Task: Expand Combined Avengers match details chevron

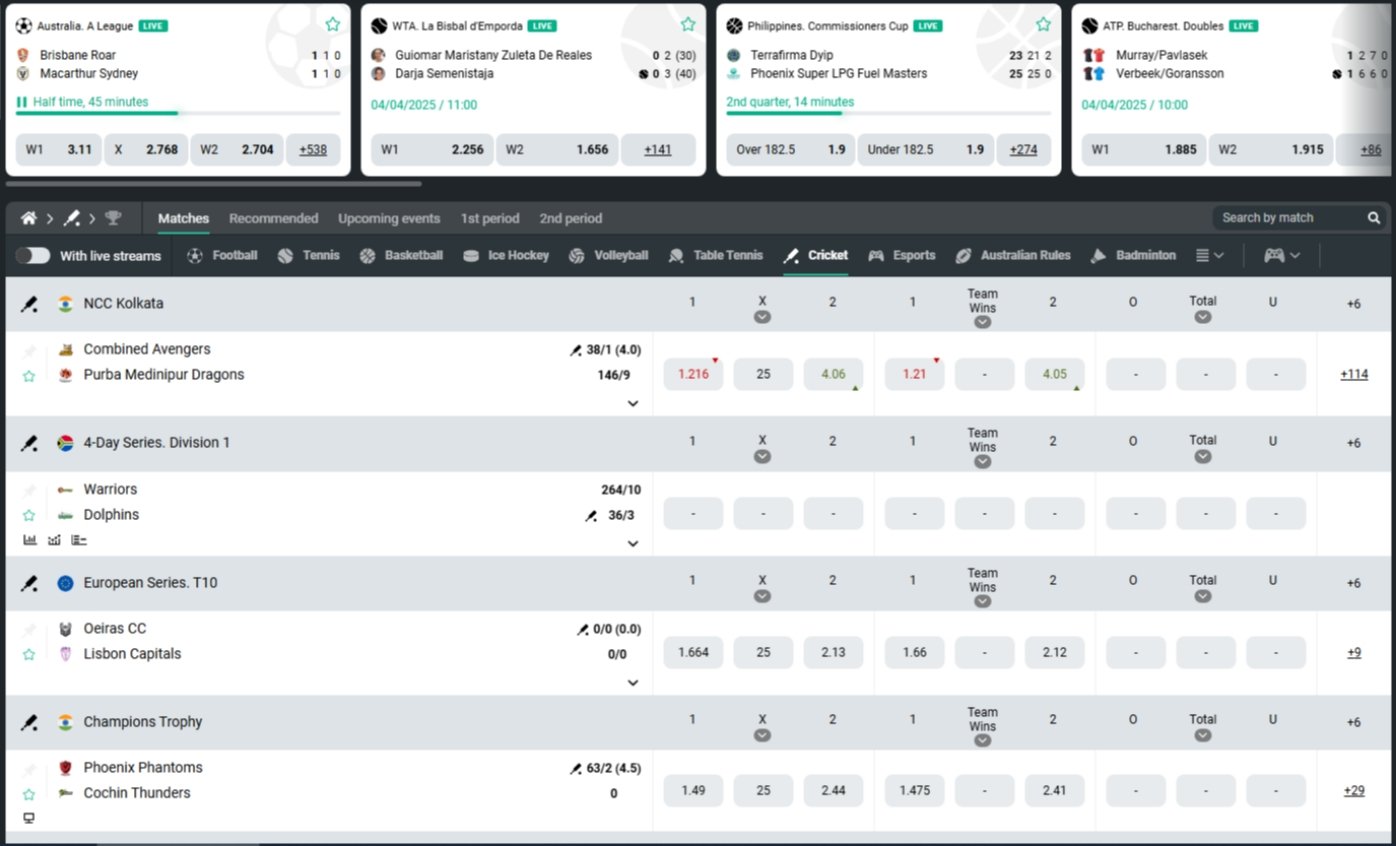Action: click(633, 404)
